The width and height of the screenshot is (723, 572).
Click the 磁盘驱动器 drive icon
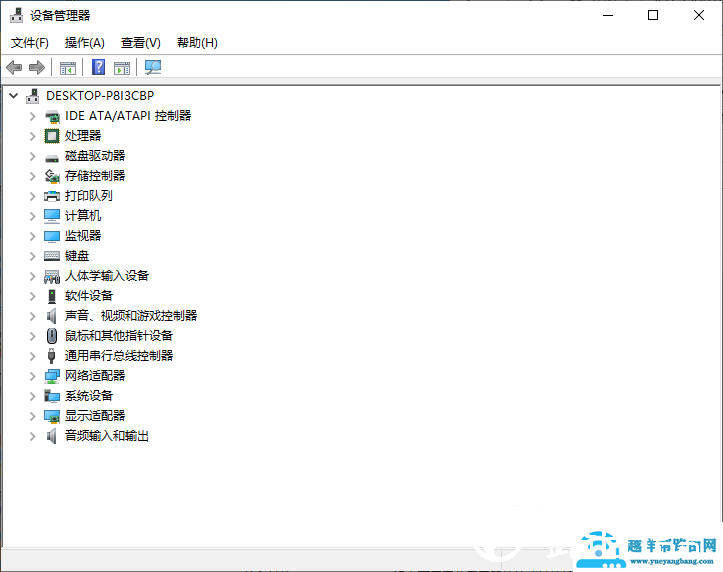(52, 157)
